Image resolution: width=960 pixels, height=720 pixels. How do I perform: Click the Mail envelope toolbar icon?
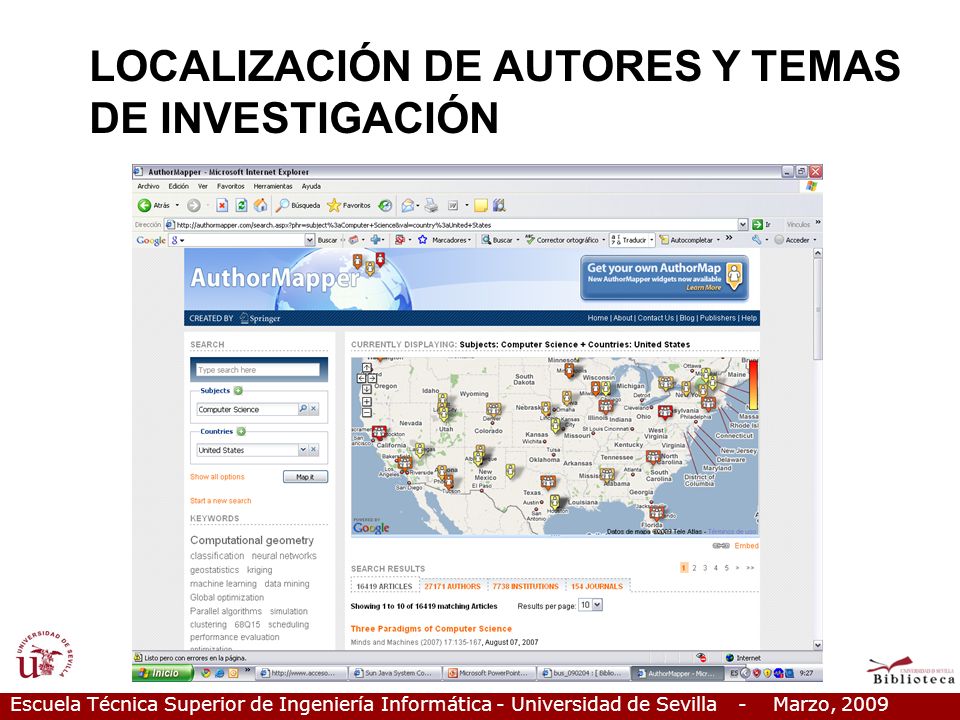(x=407, y=206)
